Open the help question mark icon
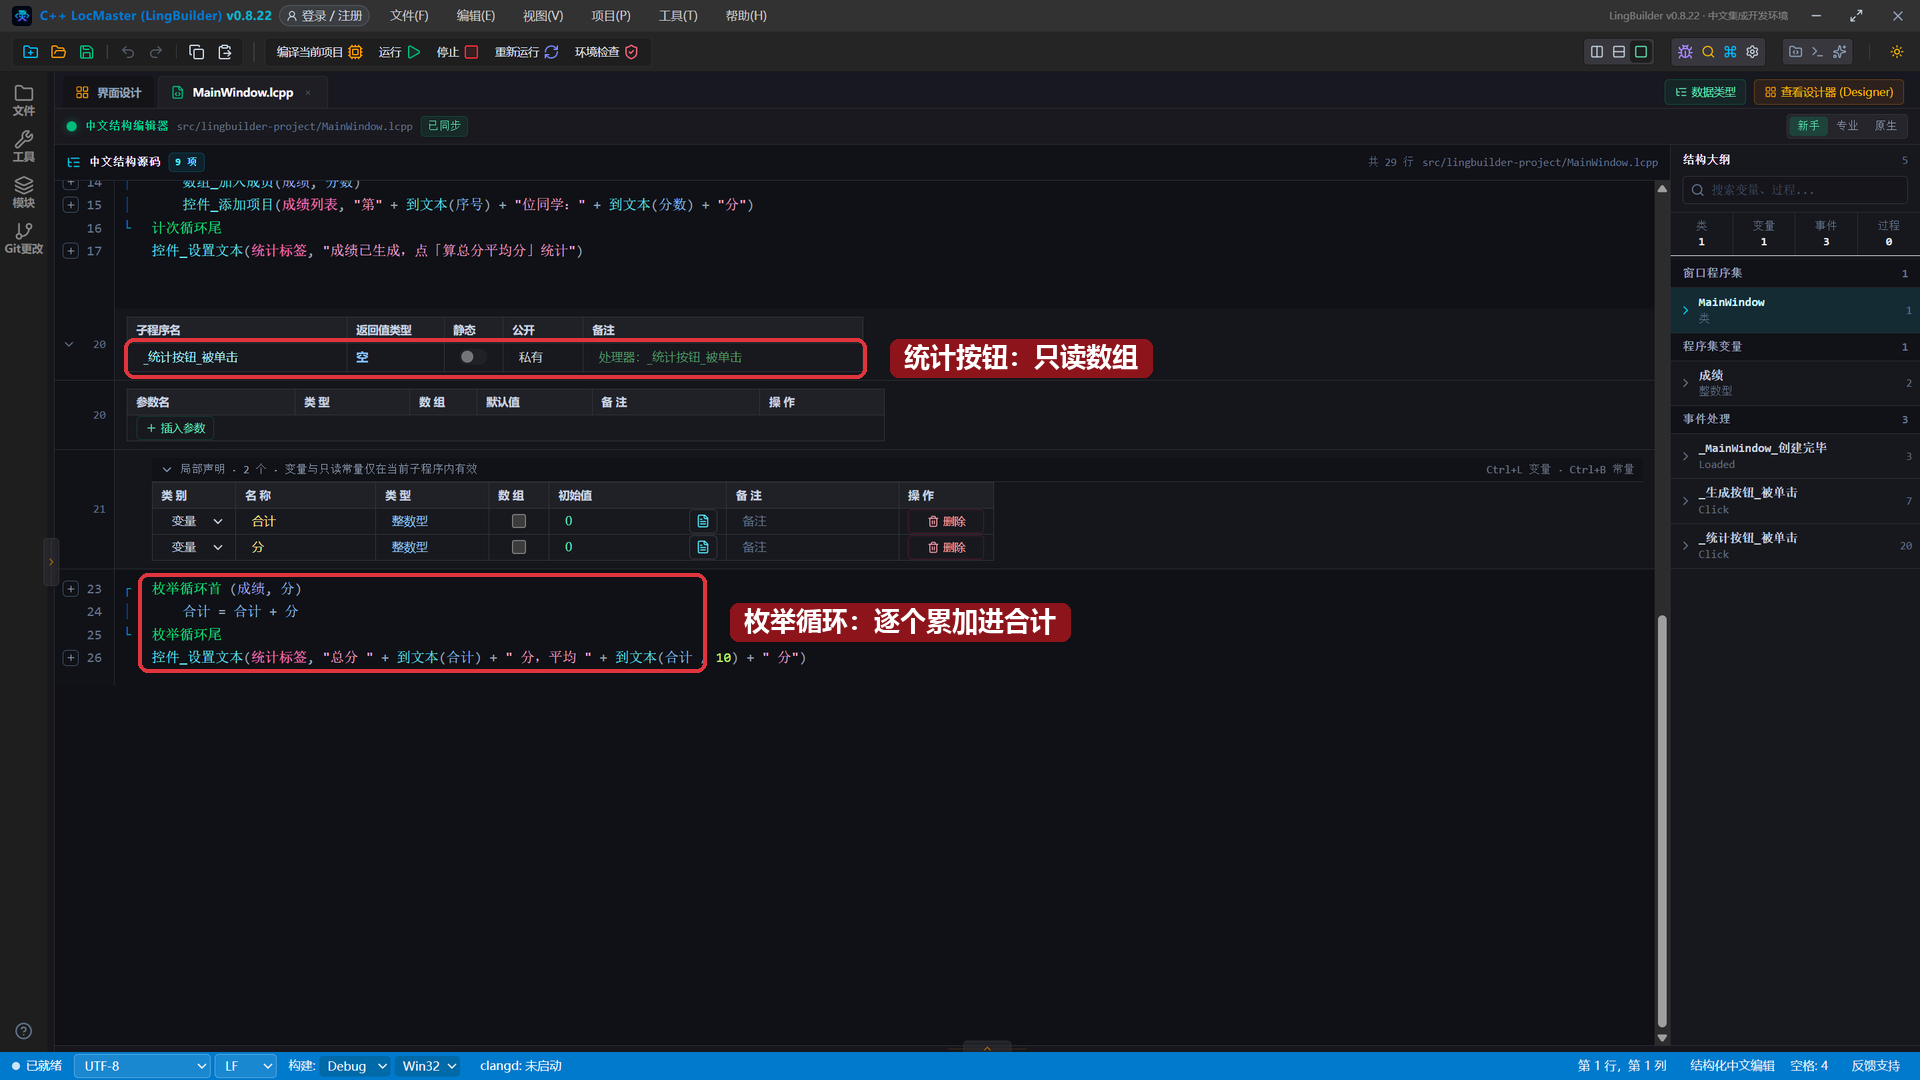Image resolution: width=1920 pixels, height=1080 pixels. pos(24,1031)
